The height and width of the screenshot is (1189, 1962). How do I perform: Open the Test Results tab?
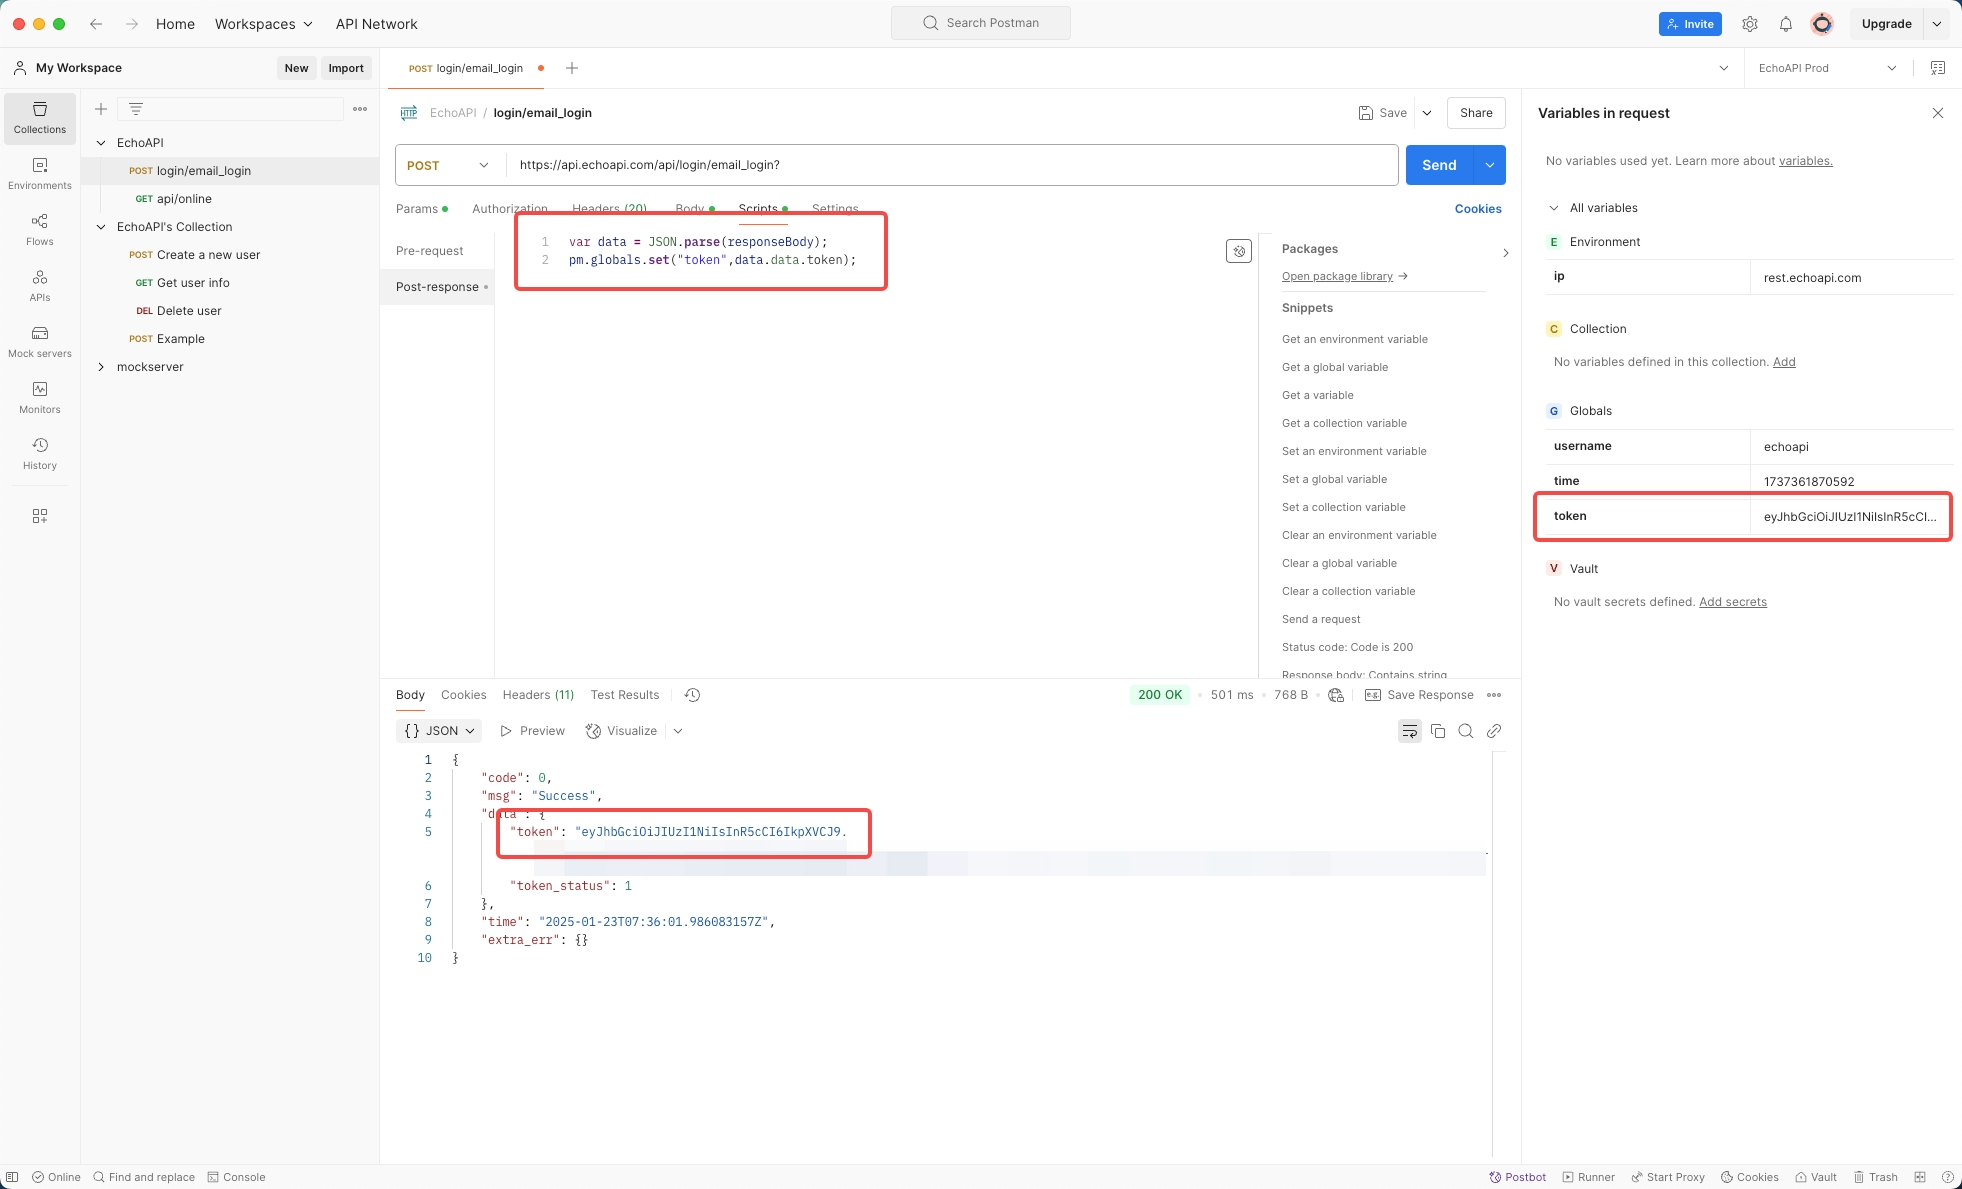[x=625, y=695]
